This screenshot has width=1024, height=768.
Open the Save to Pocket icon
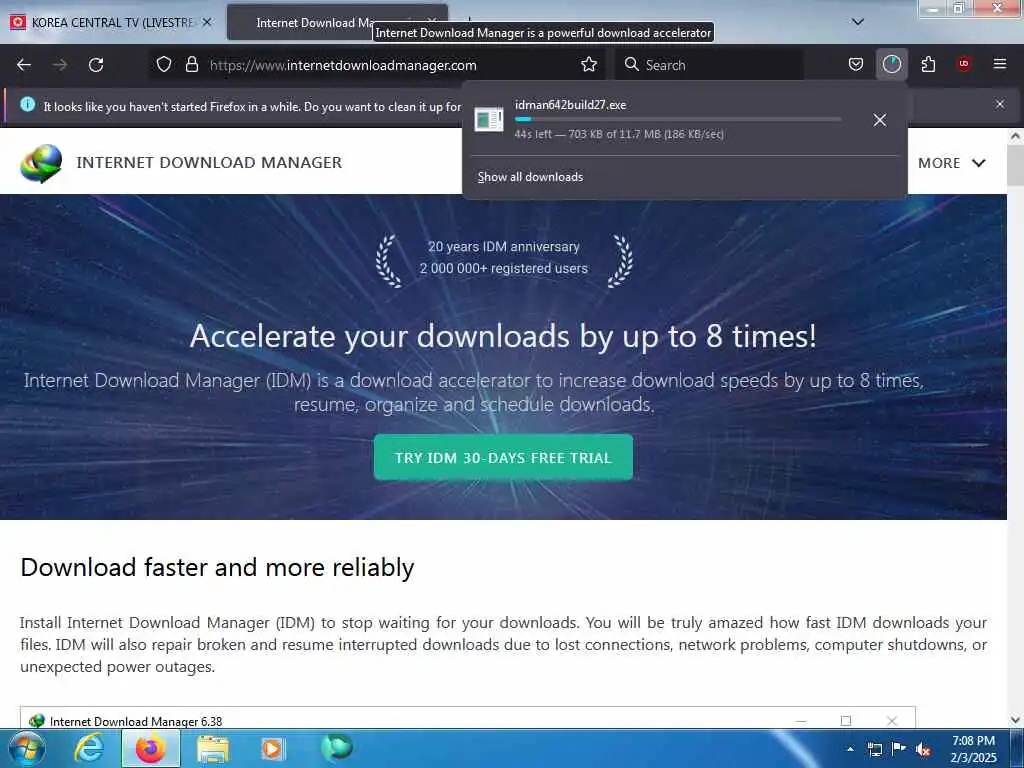coord(856,64)
